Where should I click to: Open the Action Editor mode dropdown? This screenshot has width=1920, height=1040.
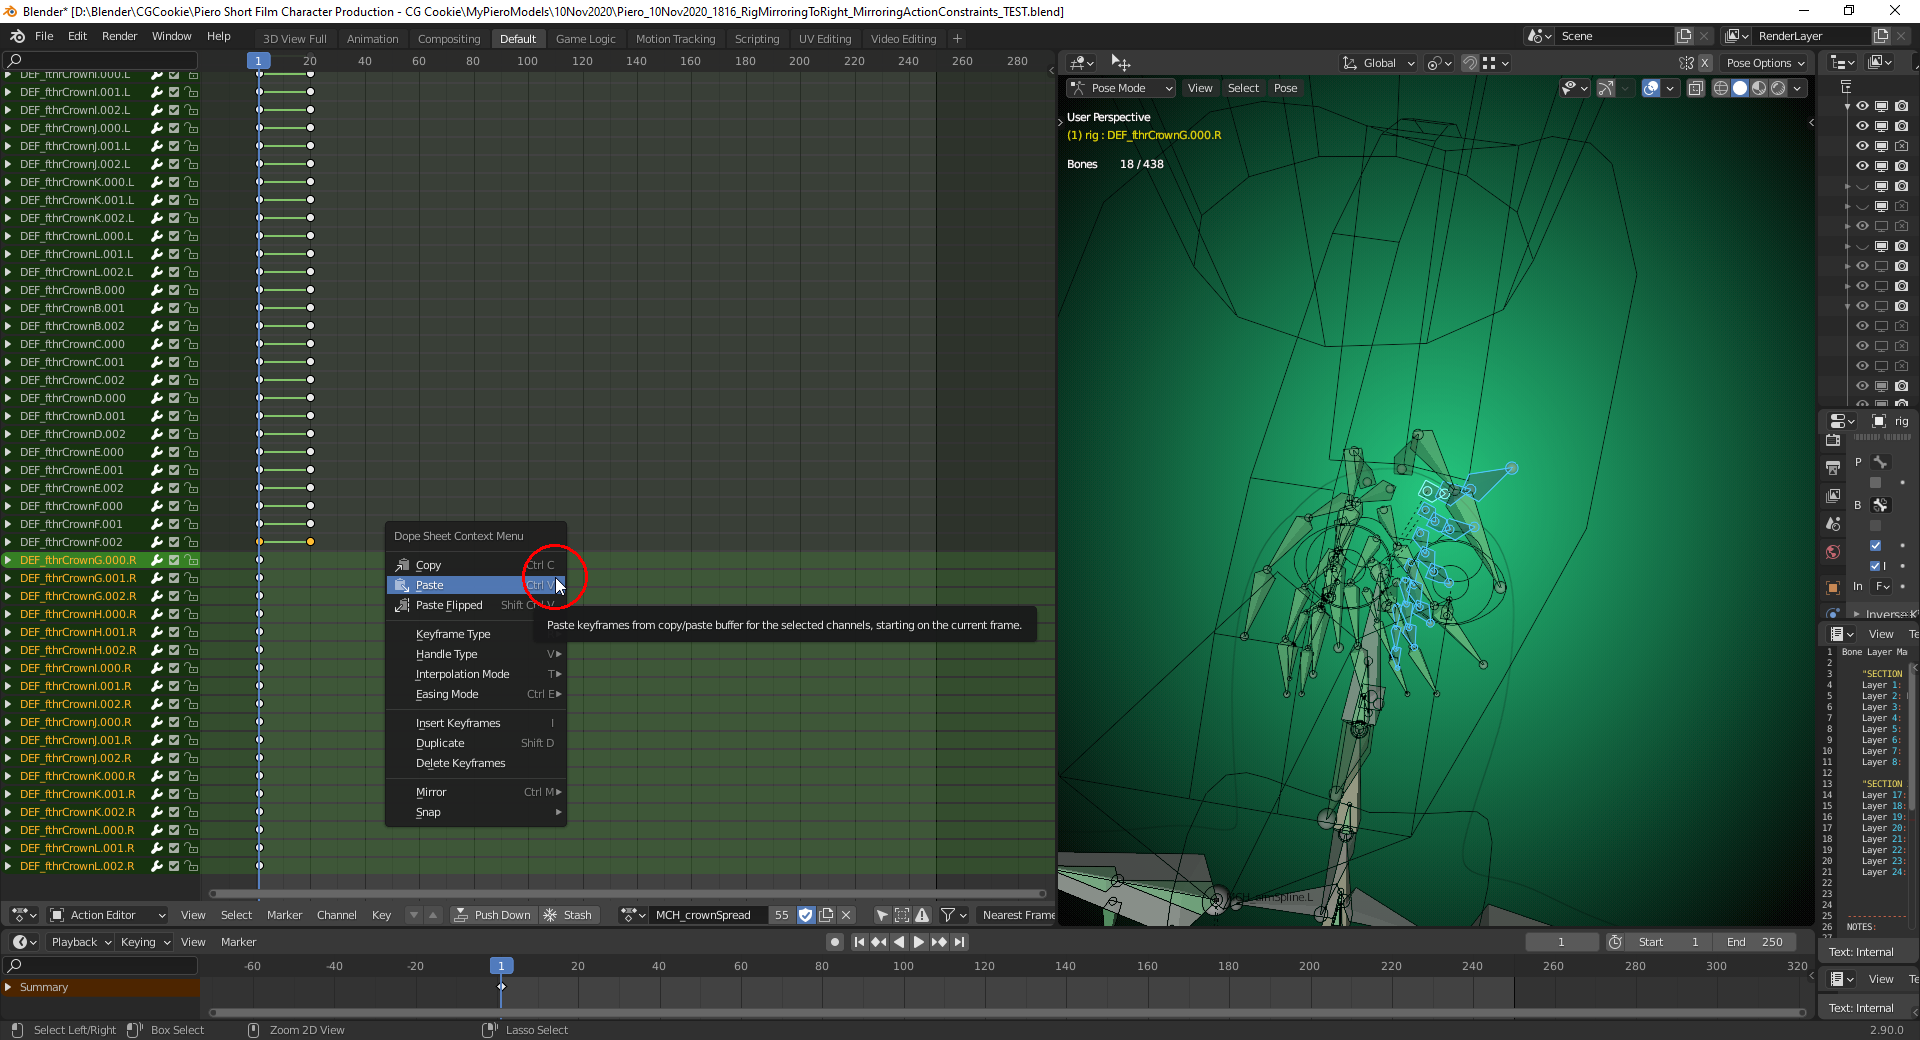108,915
